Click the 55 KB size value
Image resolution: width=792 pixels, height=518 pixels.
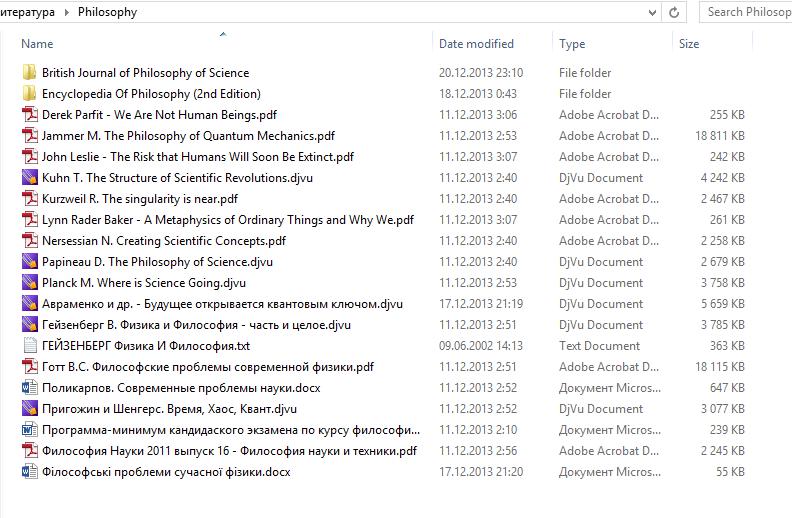(x=730, y=473)
